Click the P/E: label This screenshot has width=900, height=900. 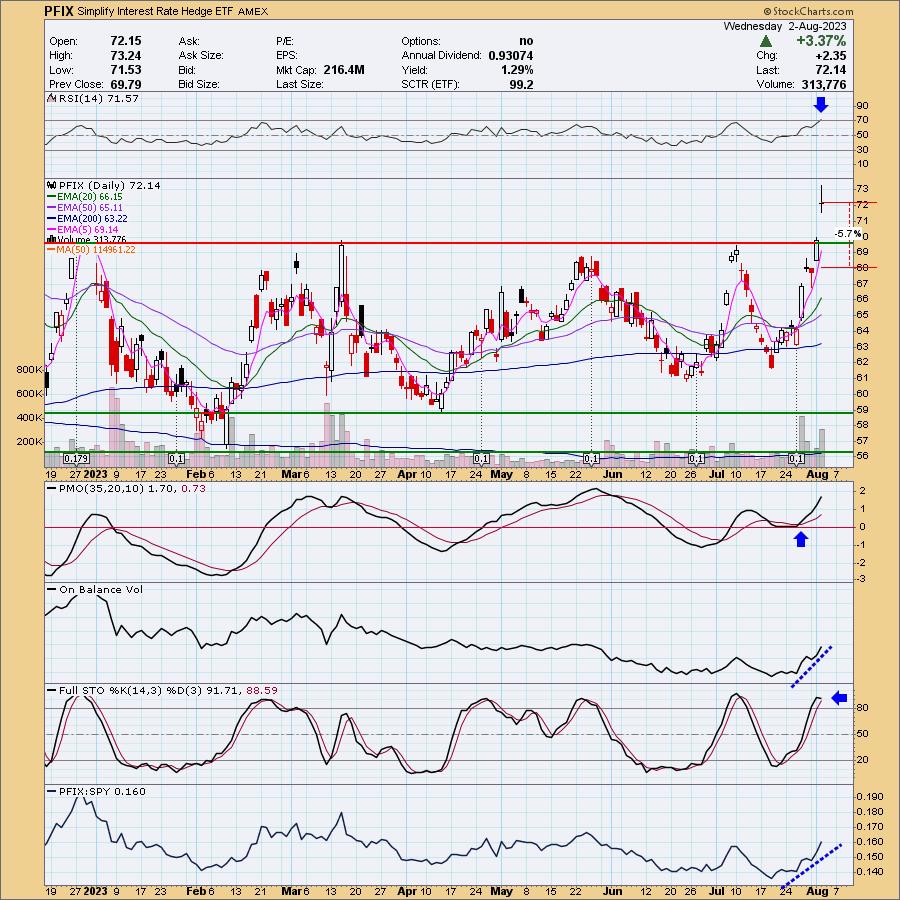pyautogui.click(x=285, y=41)
